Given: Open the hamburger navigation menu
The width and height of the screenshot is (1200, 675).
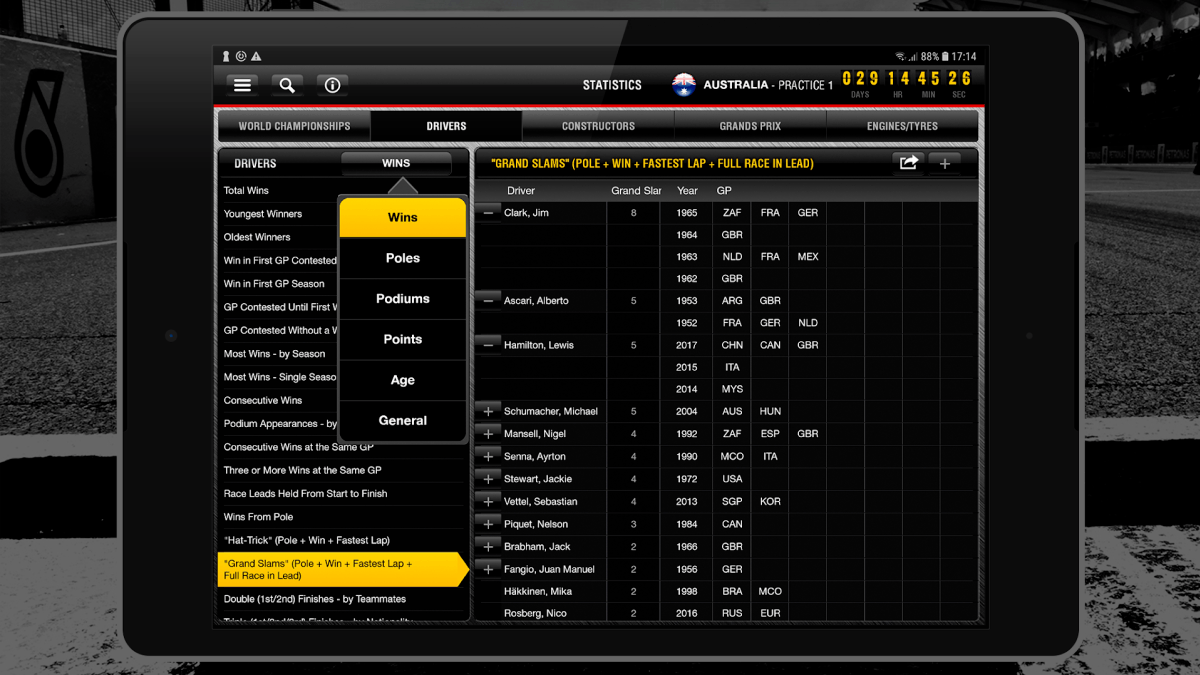Looking at the screenshot, I should tap(241, 85).
